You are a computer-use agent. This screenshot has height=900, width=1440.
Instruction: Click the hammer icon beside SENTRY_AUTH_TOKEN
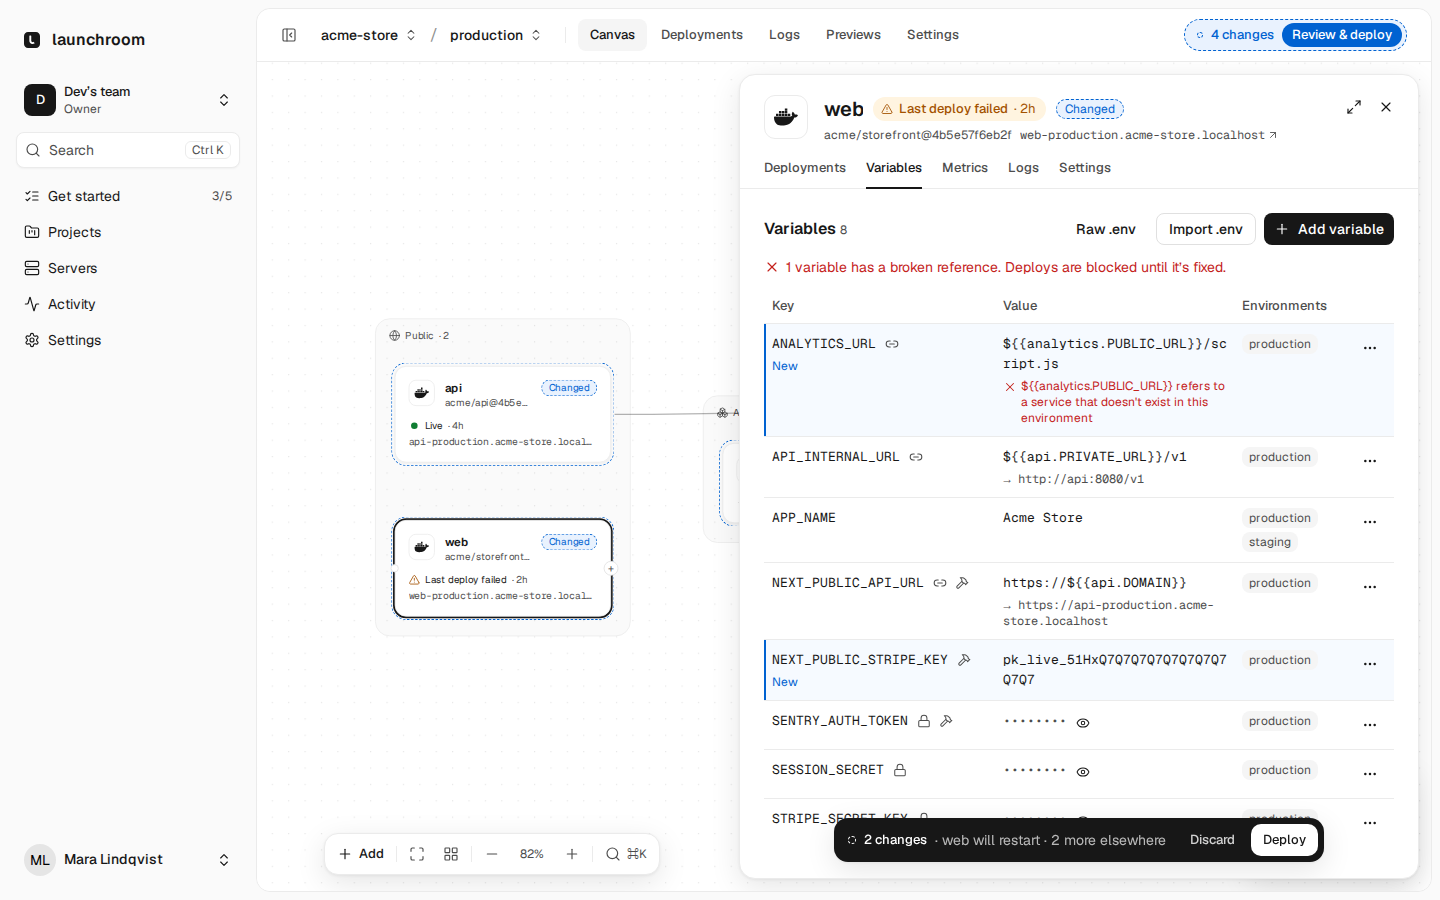(x=946, y=721)
